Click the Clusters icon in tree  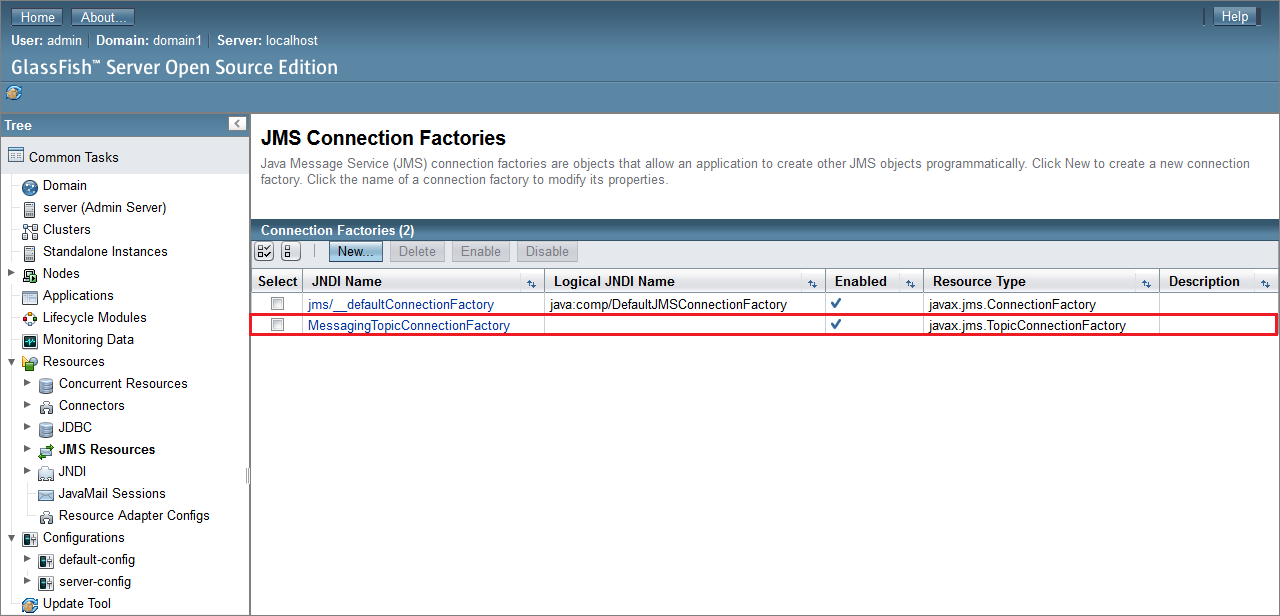(30, 230)
